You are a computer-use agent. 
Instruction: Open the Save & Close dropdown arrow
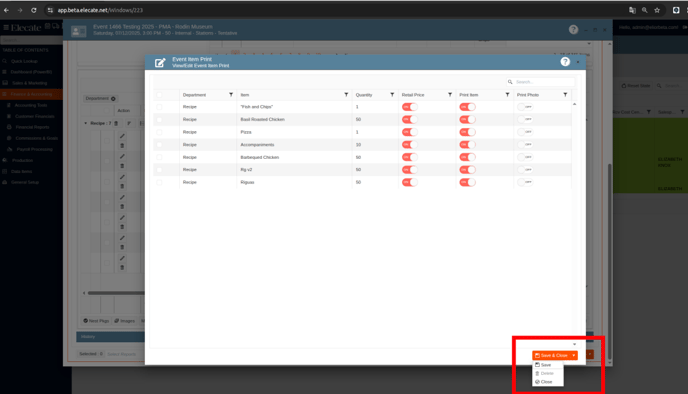pos(573,355)
